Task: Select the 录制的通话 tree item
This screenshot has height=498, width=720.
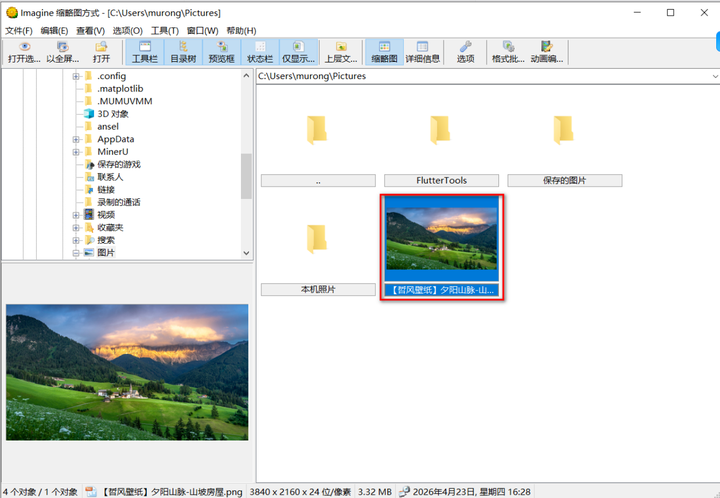Action: point(119,202)
